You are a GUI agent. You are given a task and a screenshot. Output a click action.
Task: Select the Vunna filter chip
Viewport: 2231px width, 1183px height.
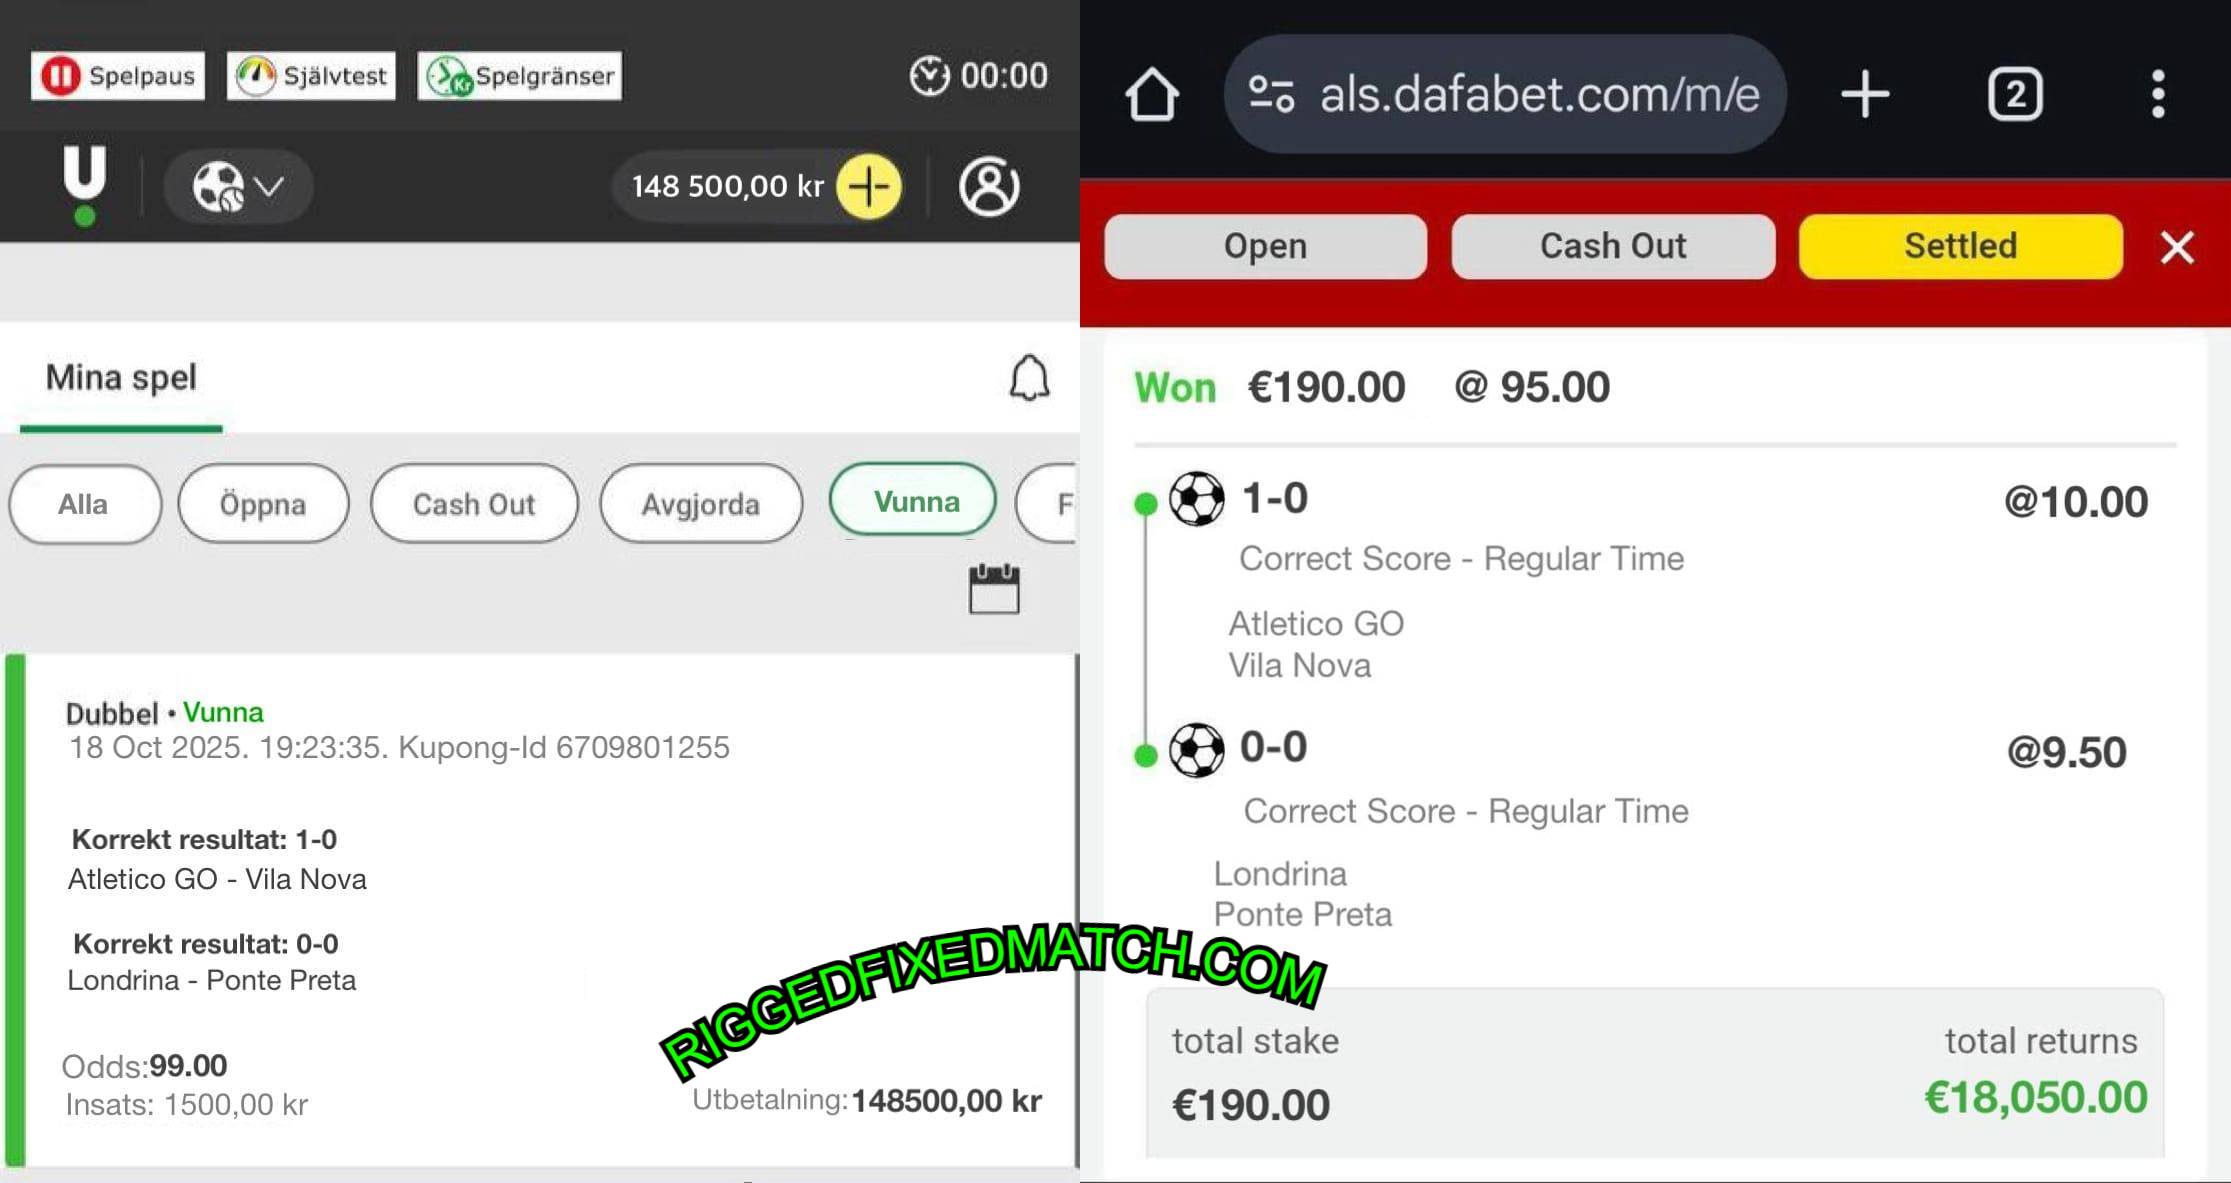tap(913, 501)
